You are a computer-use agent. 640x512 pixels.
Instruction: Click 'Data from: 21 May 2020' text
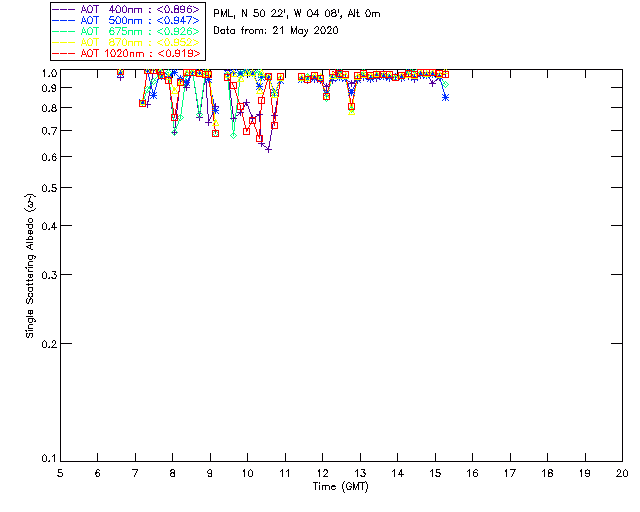click(x=276, y=31)
